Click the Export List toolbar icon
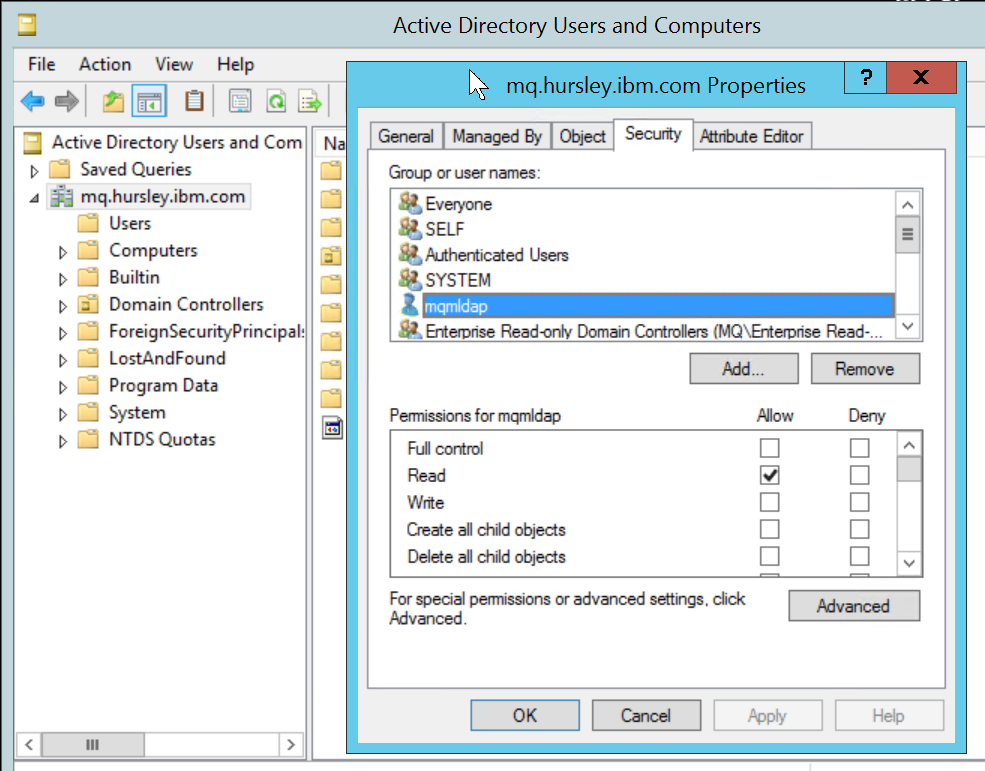 pos(310,101)
